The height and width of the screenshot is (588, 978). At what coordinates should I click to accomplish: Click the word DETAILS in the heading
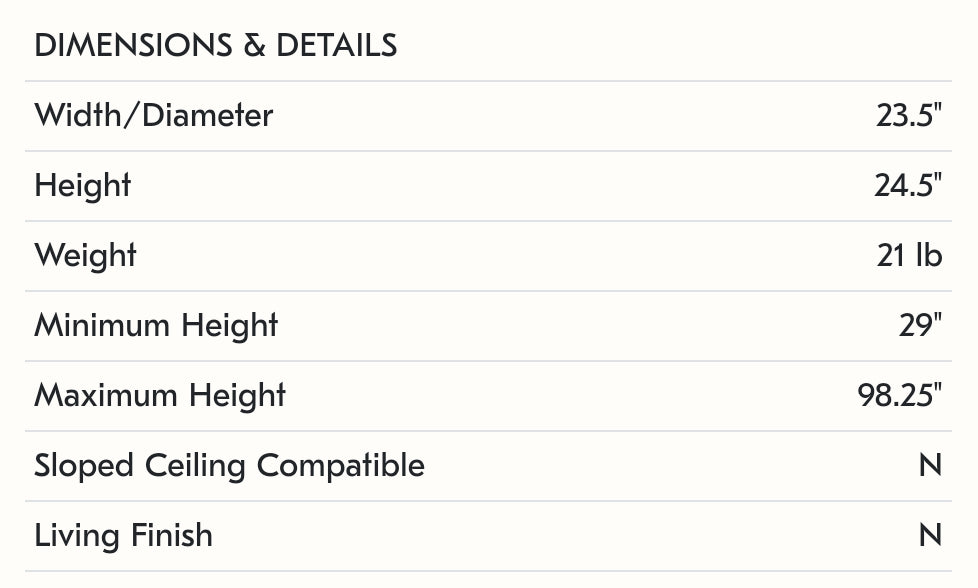[336, 46]
